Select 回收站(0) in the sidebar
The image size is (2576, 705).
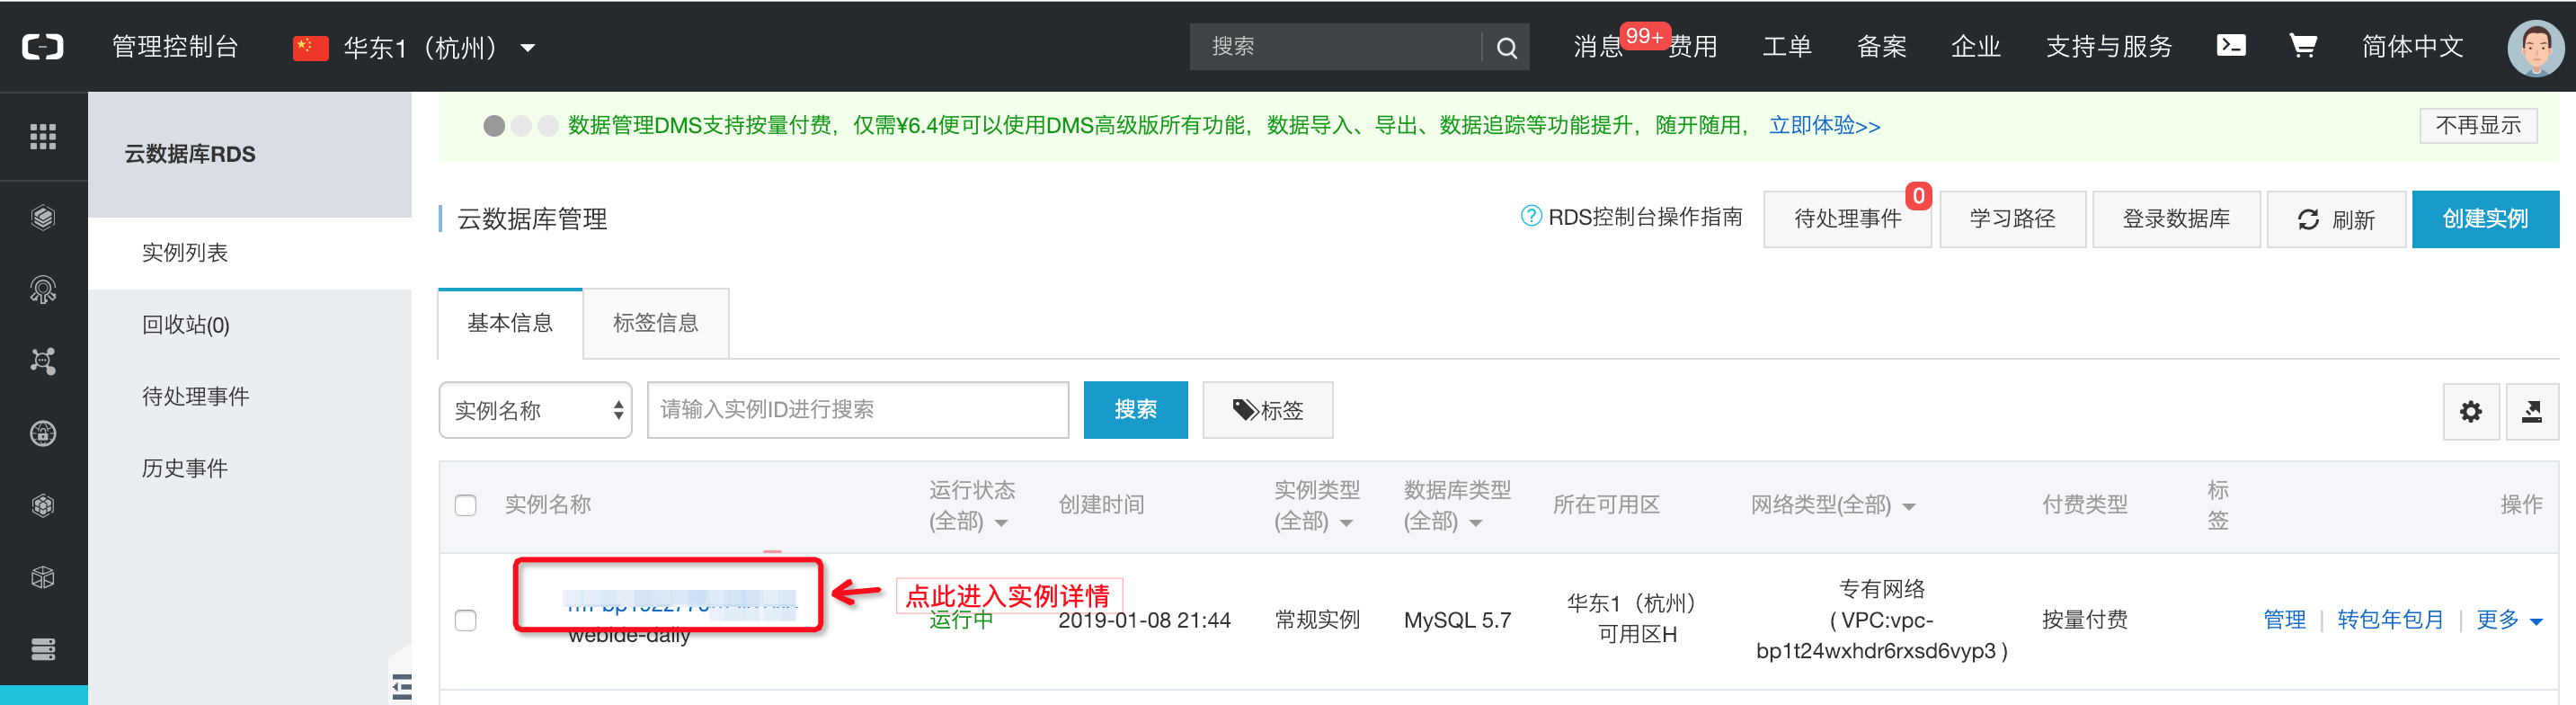coord(186,325)
